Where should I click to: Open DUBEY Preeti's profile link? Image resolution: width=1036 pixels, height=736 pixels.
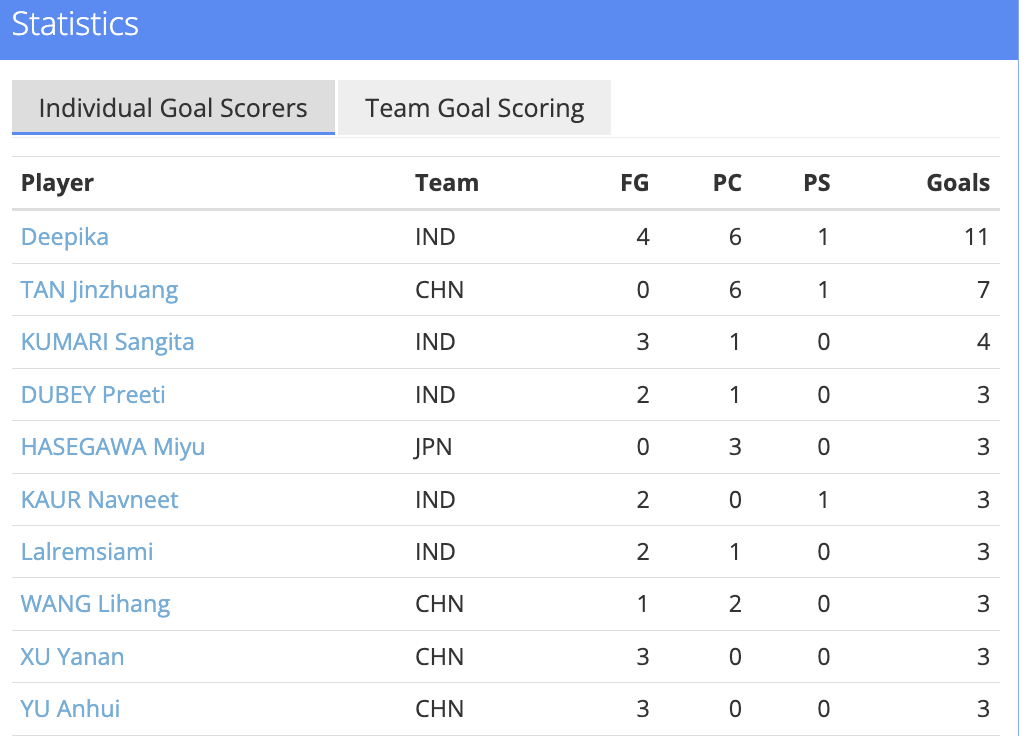pos(93,394)
